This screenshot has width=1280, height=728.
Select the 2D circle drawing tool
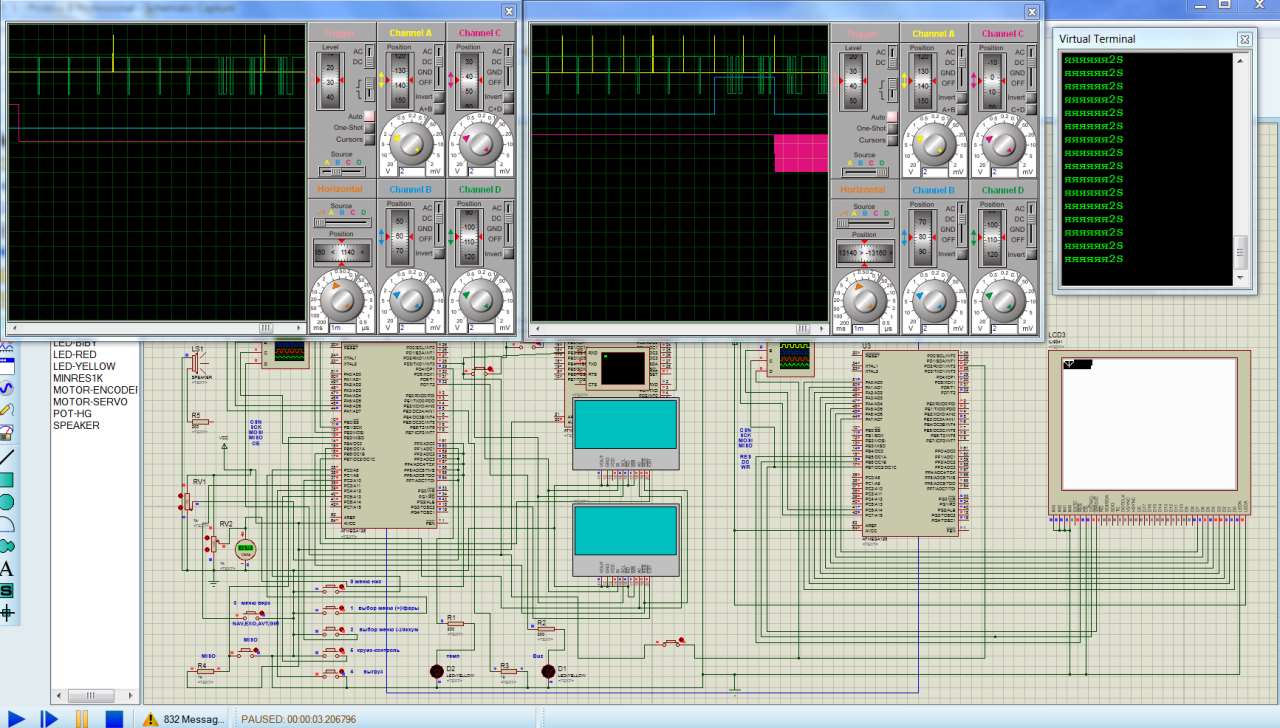point(7,501)
